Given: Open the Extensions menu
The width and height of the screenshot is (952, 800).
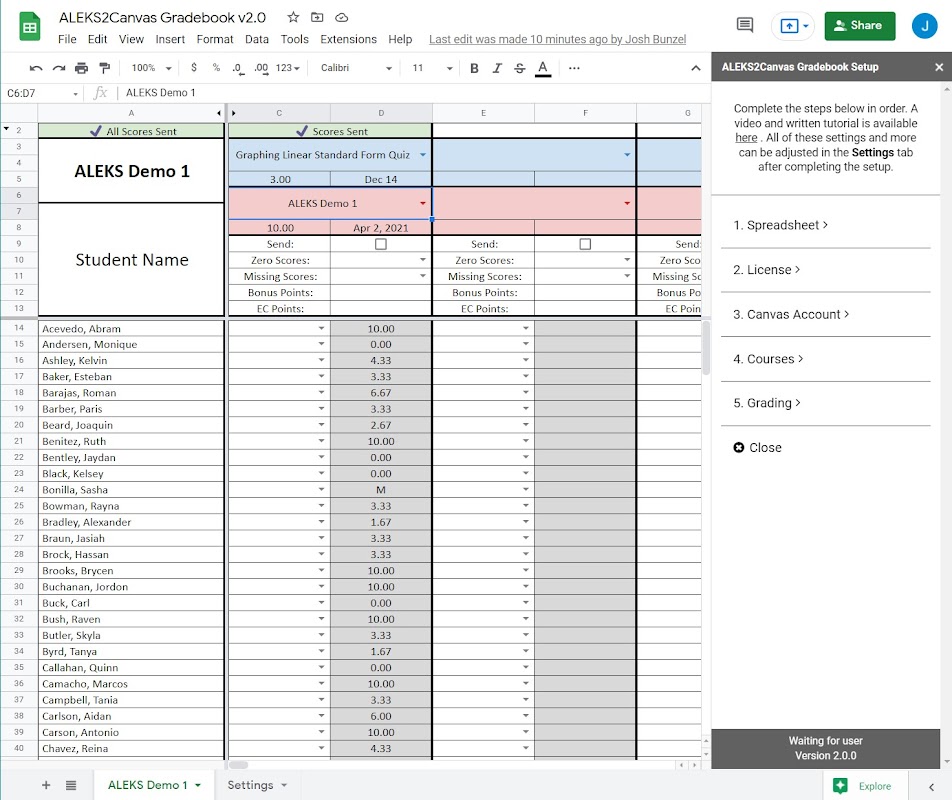Looking at the screenshot, I should click(x=348, y=39).
